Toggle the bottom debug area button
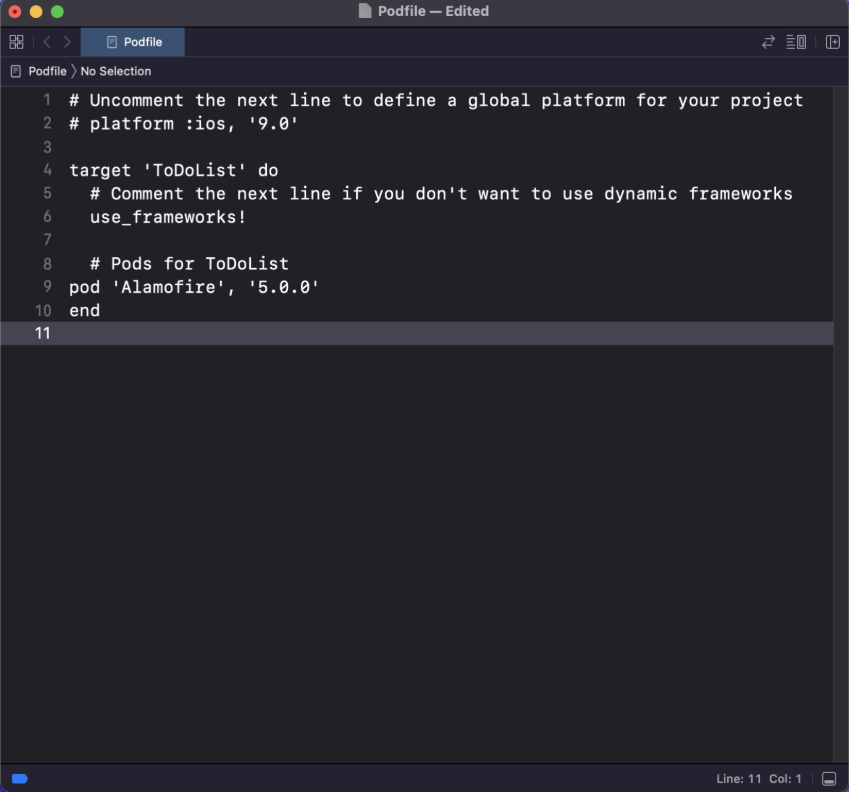 point(829,778)
